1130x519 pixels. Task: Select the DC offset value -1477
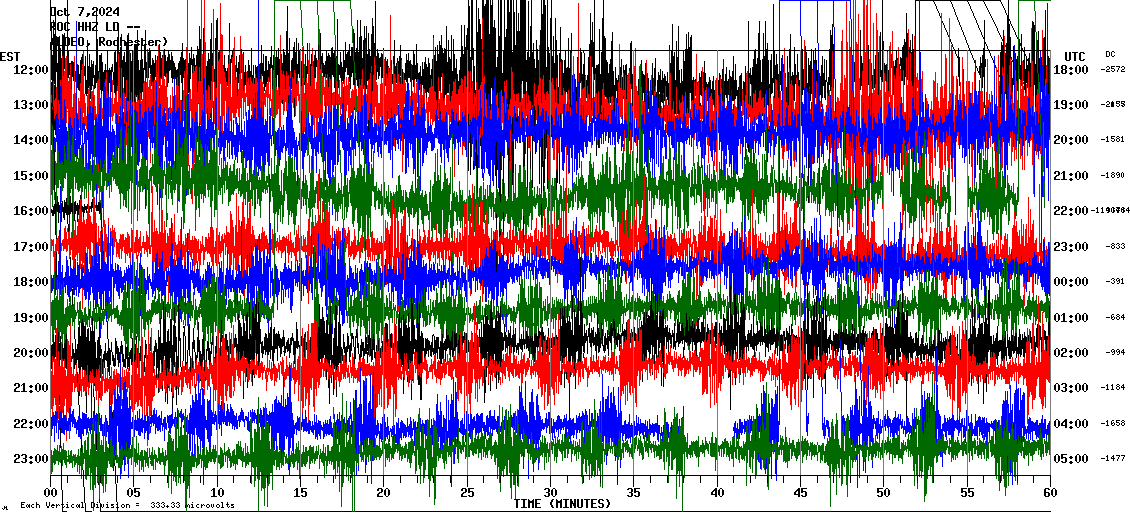coord(1113,459)
